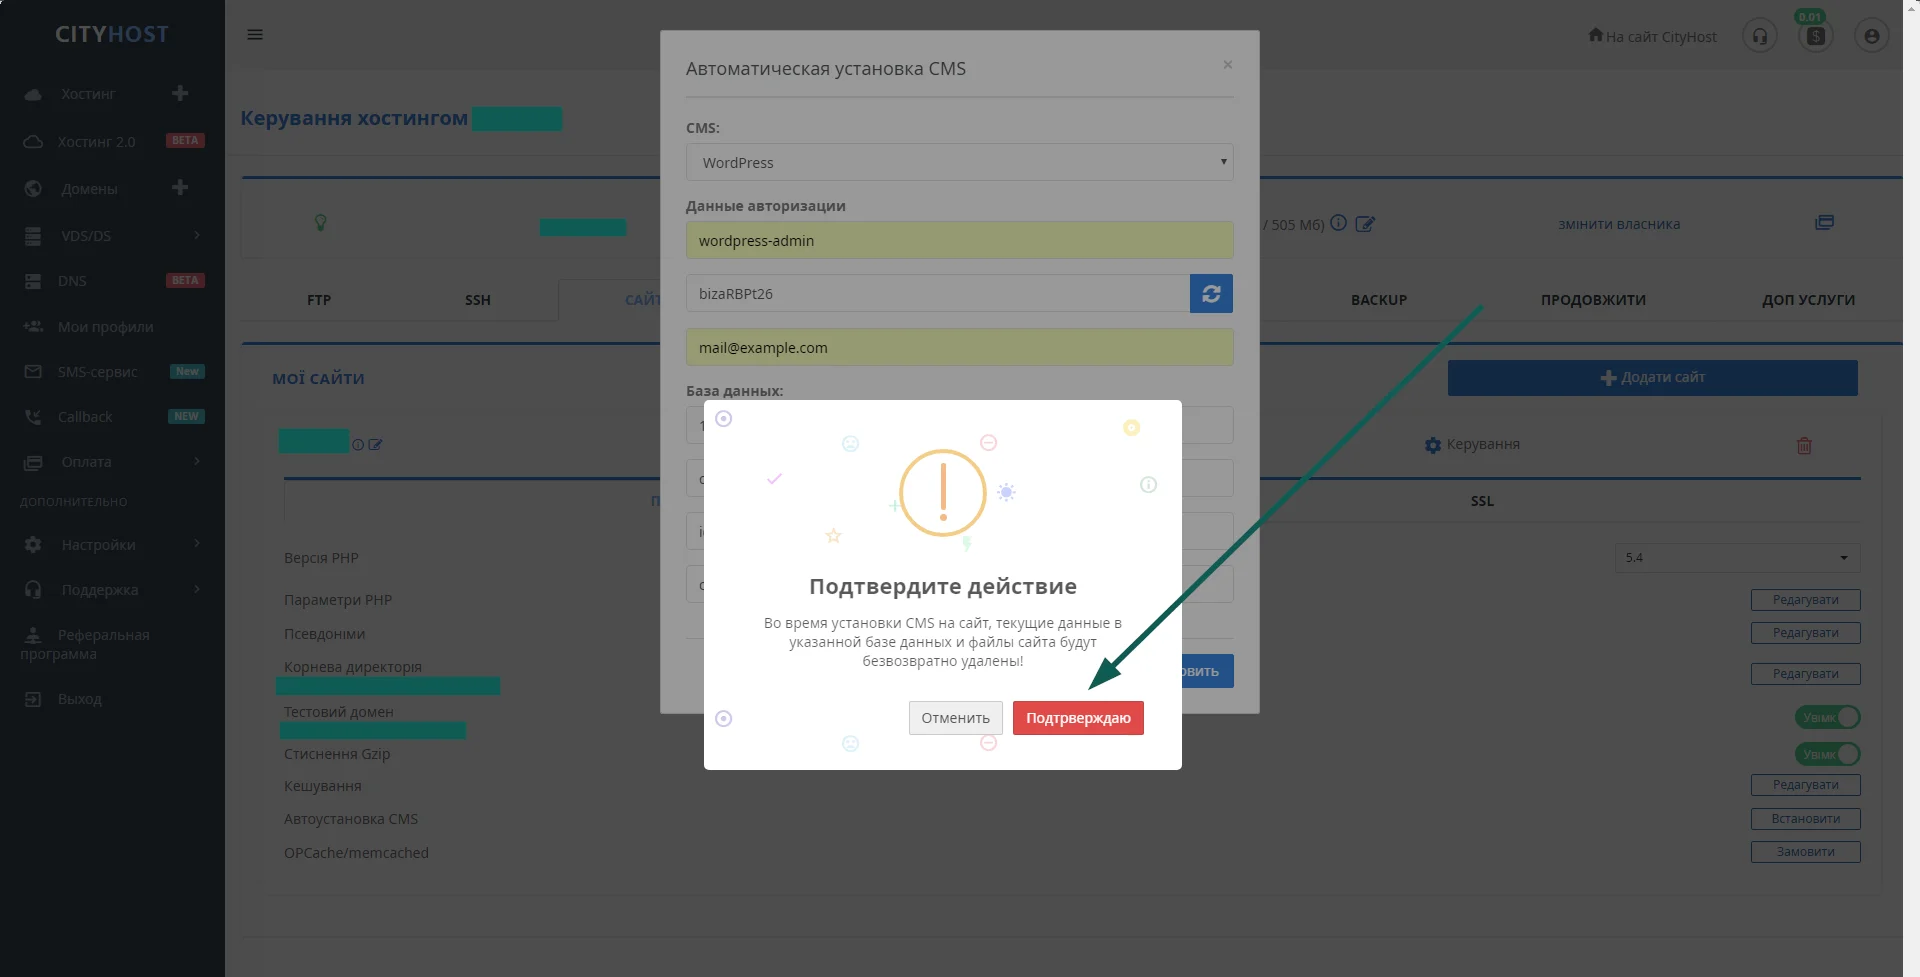This screenshot has height=977, width=1920.
Task: Click the info icon near 505 Мб
Action: pyautogui.click(x=1338, y=223)
